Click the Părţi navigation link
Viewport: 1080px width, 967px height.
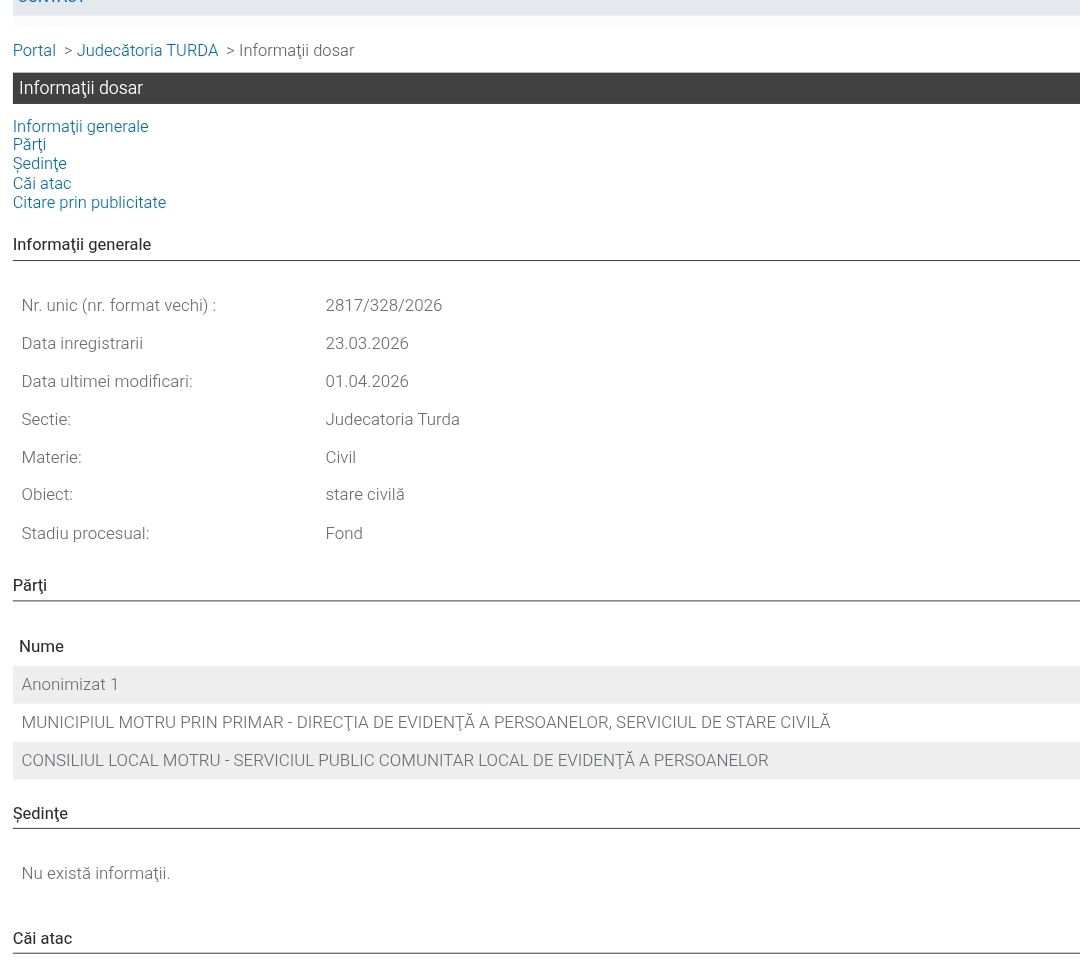click(x=29, y=144)
